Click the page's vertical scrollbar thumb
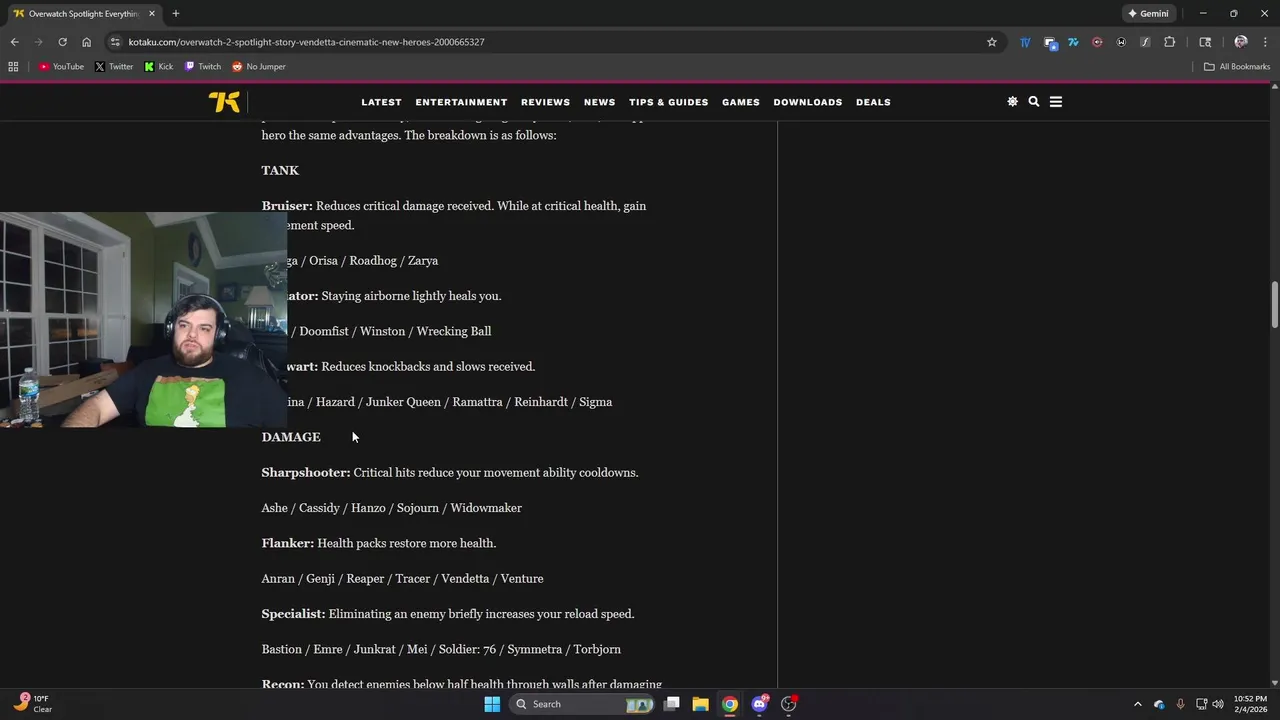 point(1274,304)
